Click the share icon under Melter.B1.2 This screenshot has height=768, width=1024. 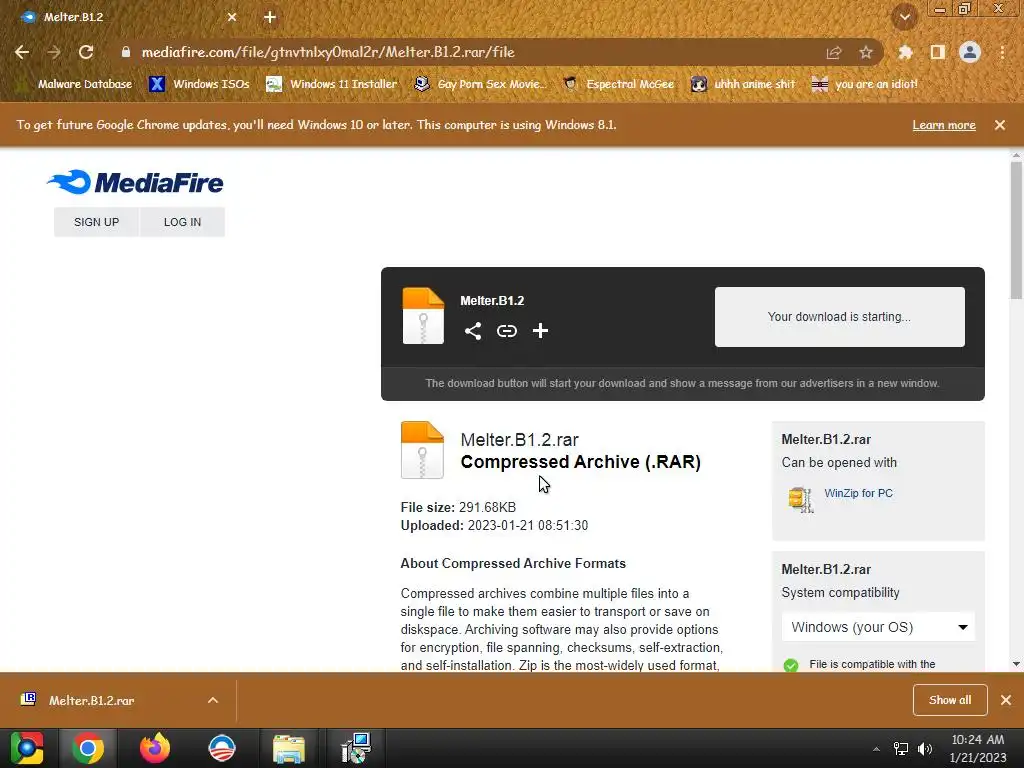(x=473, y=331)
